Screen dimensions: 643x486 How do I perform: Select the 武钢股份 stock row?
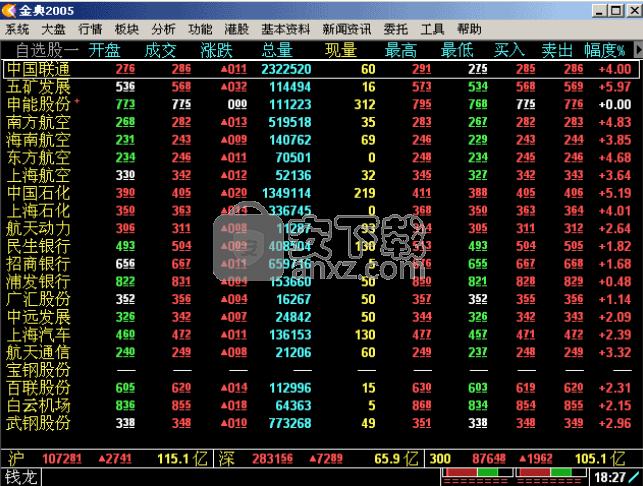coord(321,423)
